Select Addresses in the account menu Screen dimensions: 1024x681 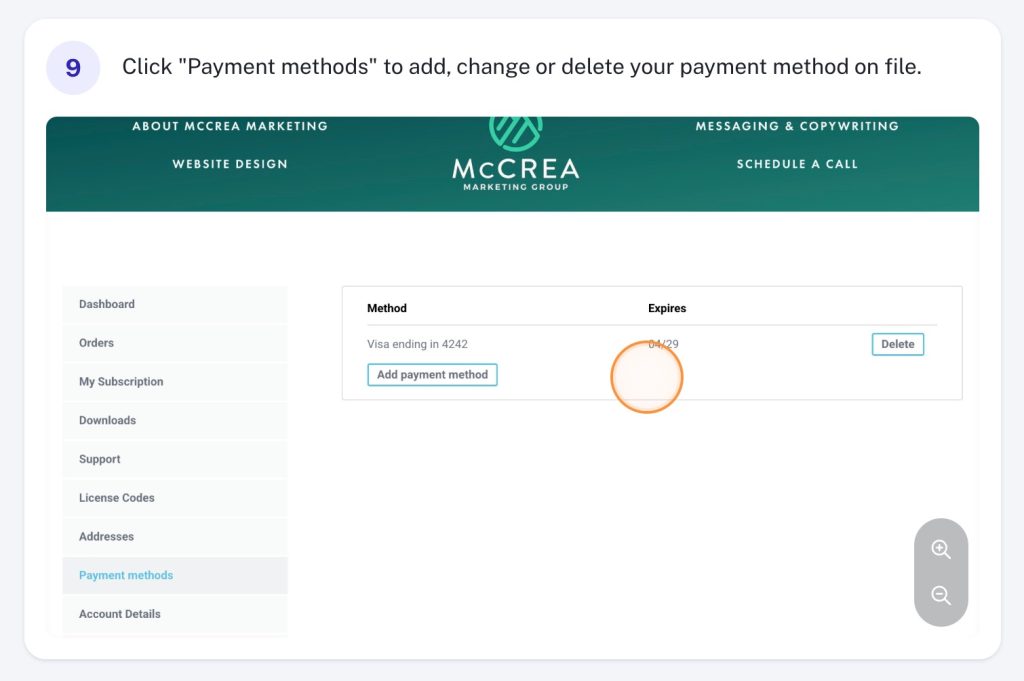[175, 537]
